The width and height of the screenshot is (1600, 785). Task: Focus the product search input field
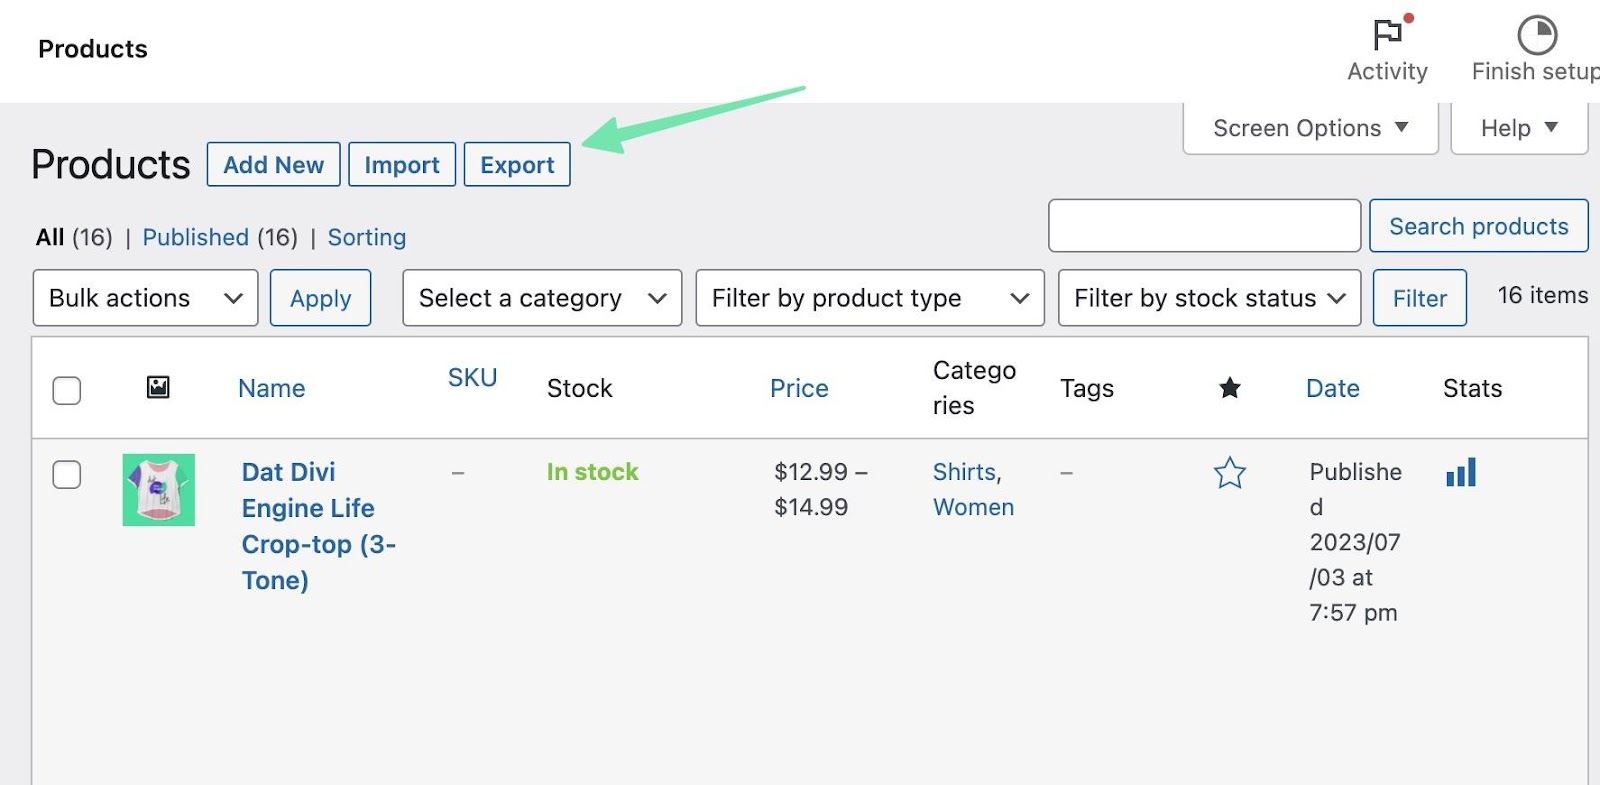[x=1204, y=226]
